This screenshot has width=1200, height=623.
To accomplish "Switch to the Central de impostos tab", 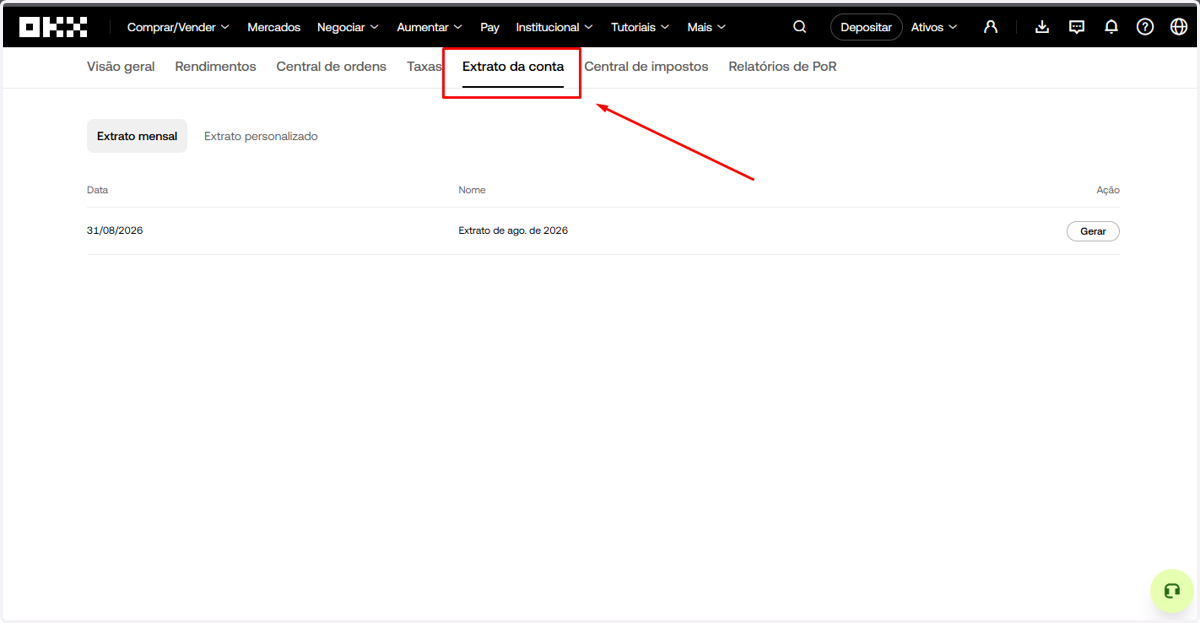I will pyautogui.click(x=646, y=67).
